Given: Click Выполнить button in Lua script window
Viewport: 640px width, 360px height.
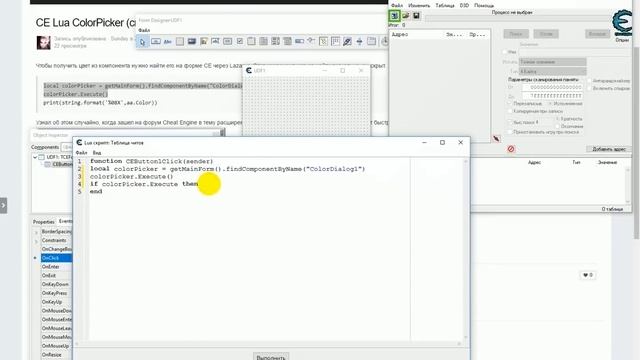Looking at the screenshot, I should click(271, 357).
